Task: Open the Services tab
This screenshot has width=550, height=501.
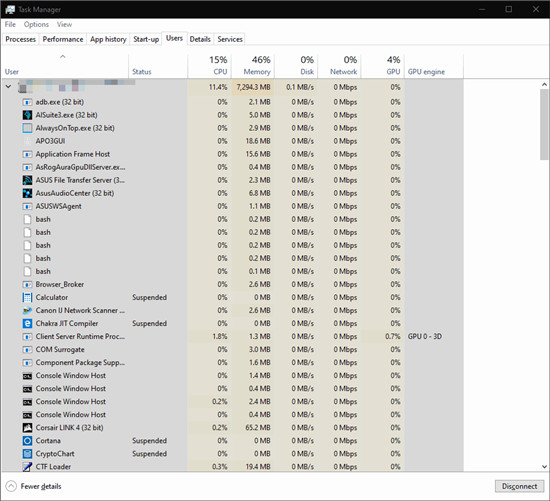Action: [x=230, y=39]
